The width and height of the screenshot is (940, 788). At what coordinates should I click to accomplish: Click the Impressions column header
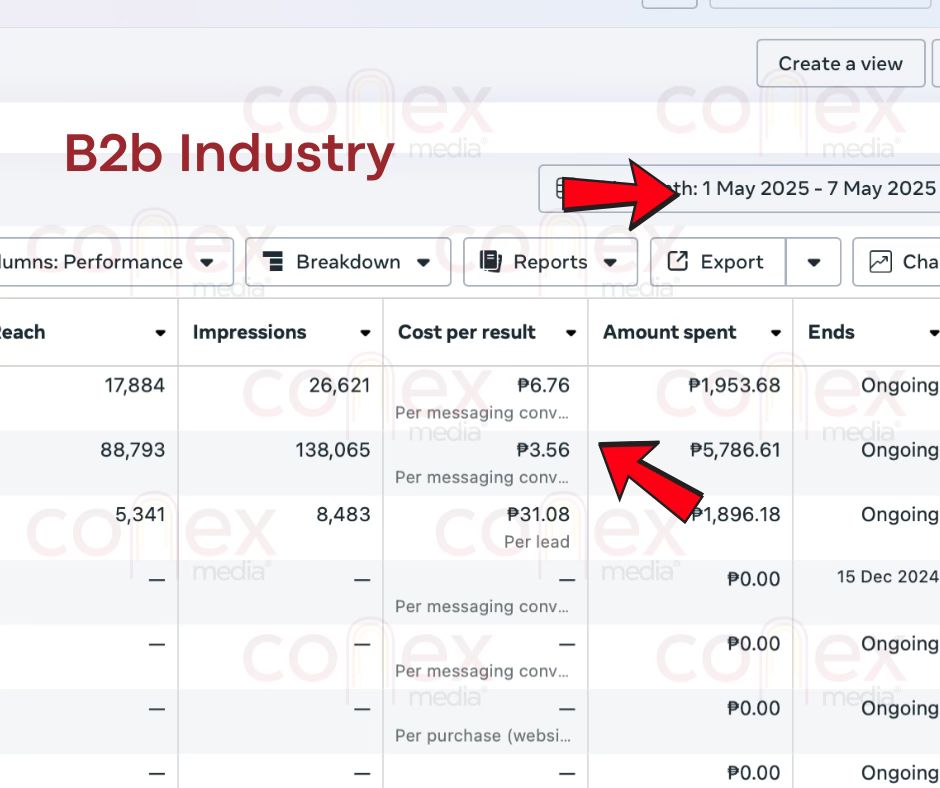coord(281,332)
